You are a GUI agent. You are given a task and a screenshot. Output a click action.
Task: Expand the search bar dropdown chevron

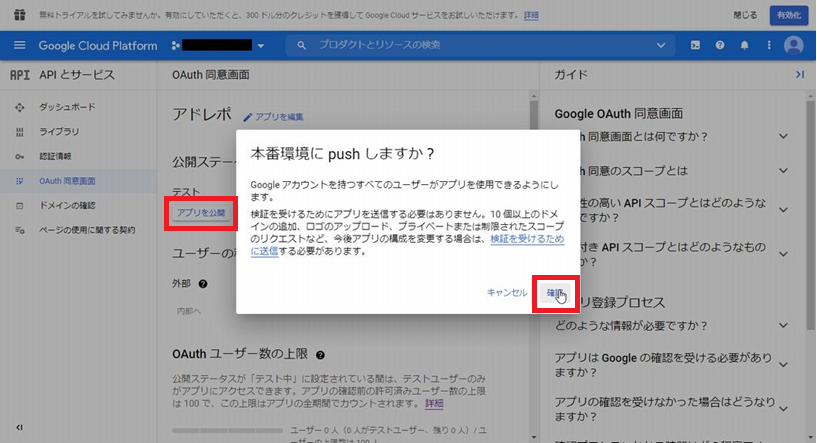pyautogui.click(x=661, y=45)
